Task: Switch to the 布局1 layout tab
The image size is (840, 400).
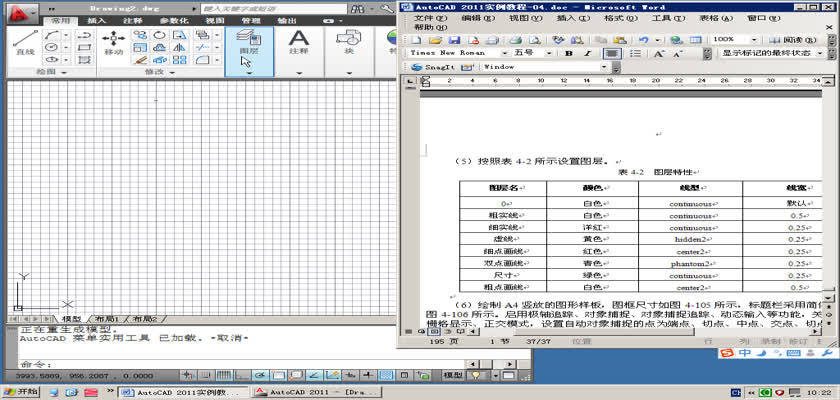Action: pyautogui.click(x=107, y=319)
